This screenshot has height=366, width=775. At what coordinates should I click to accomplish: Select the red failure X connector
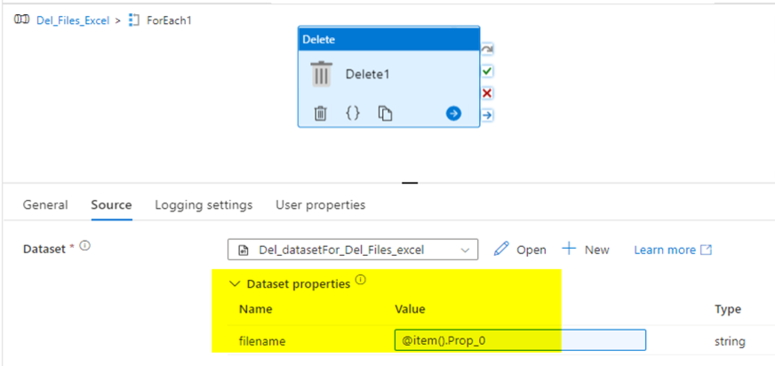tap(487, 93)
